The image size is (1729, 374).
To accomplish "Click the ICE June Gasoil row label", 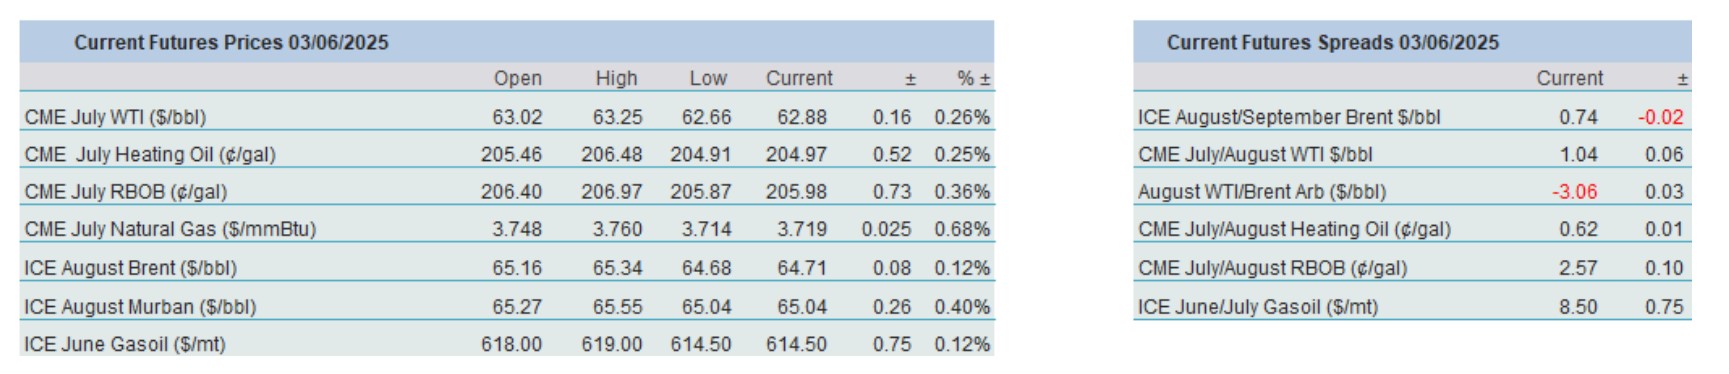I will tap(125, 344).
